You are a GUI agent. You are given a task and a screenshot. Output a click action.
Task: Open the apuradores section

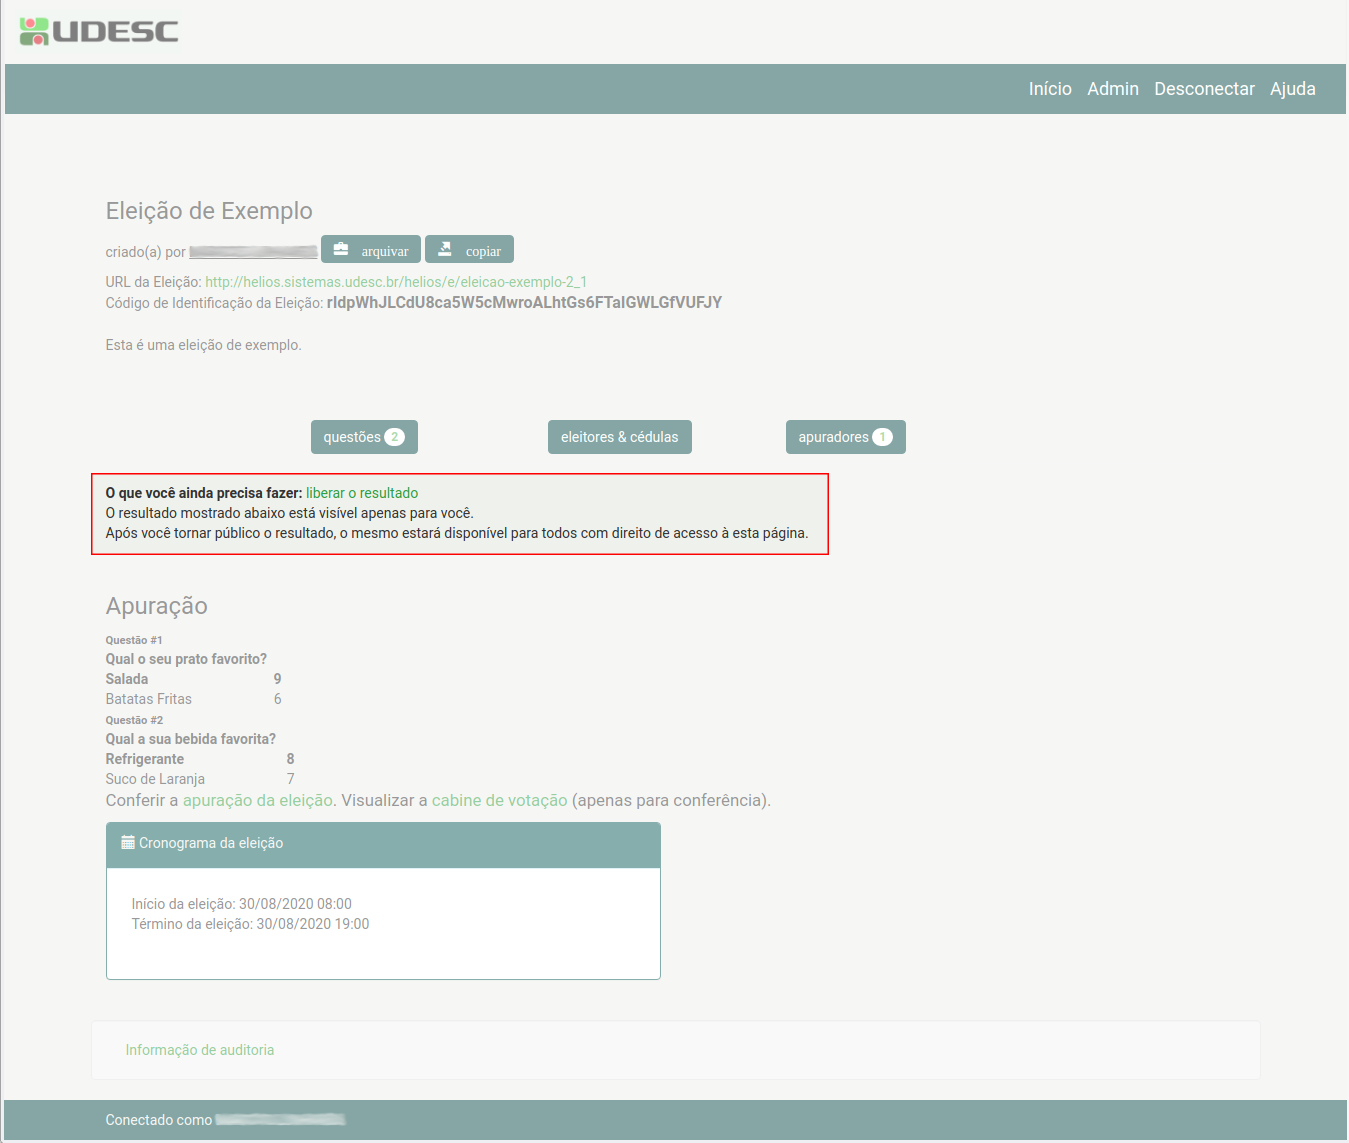pos(832,437)
